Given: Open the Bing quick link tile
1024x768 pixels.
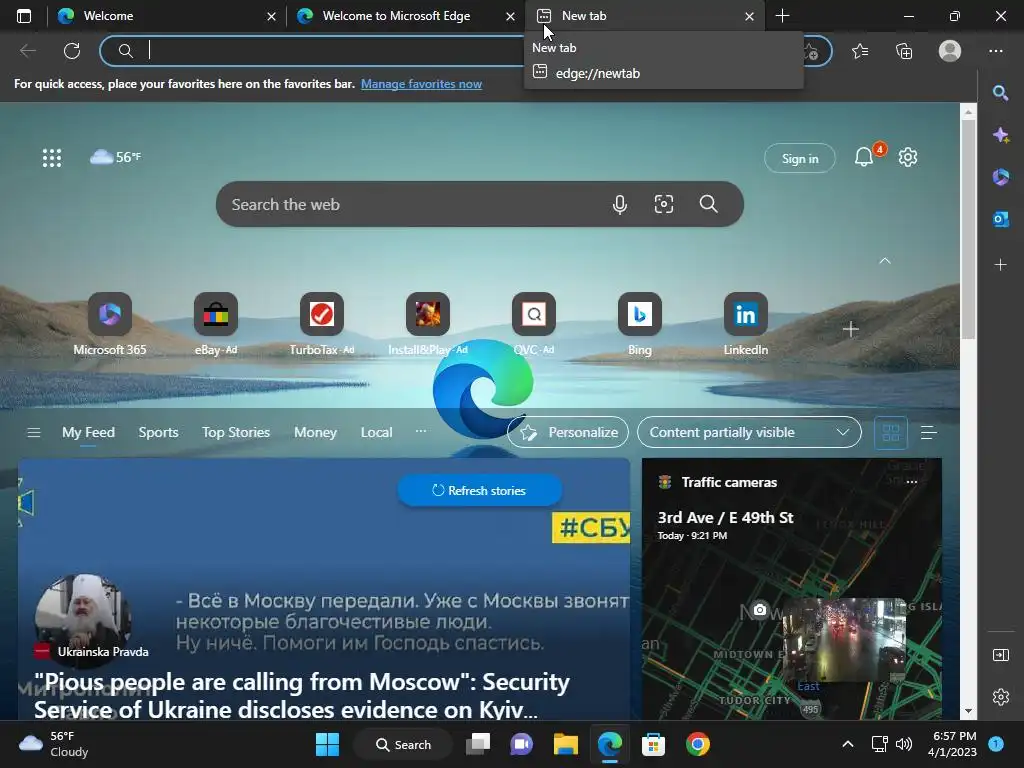Looking at the screenshot, I should [x=640, y=325].
